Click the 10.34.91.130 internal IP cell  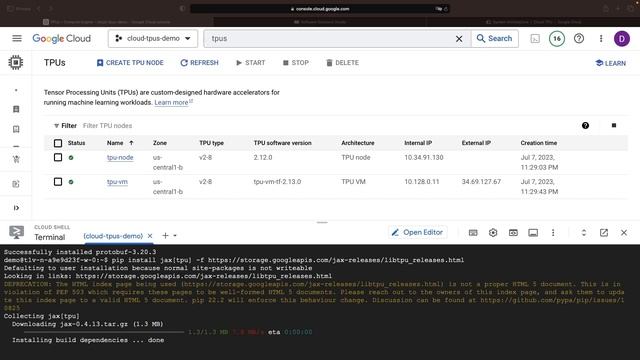424,158
